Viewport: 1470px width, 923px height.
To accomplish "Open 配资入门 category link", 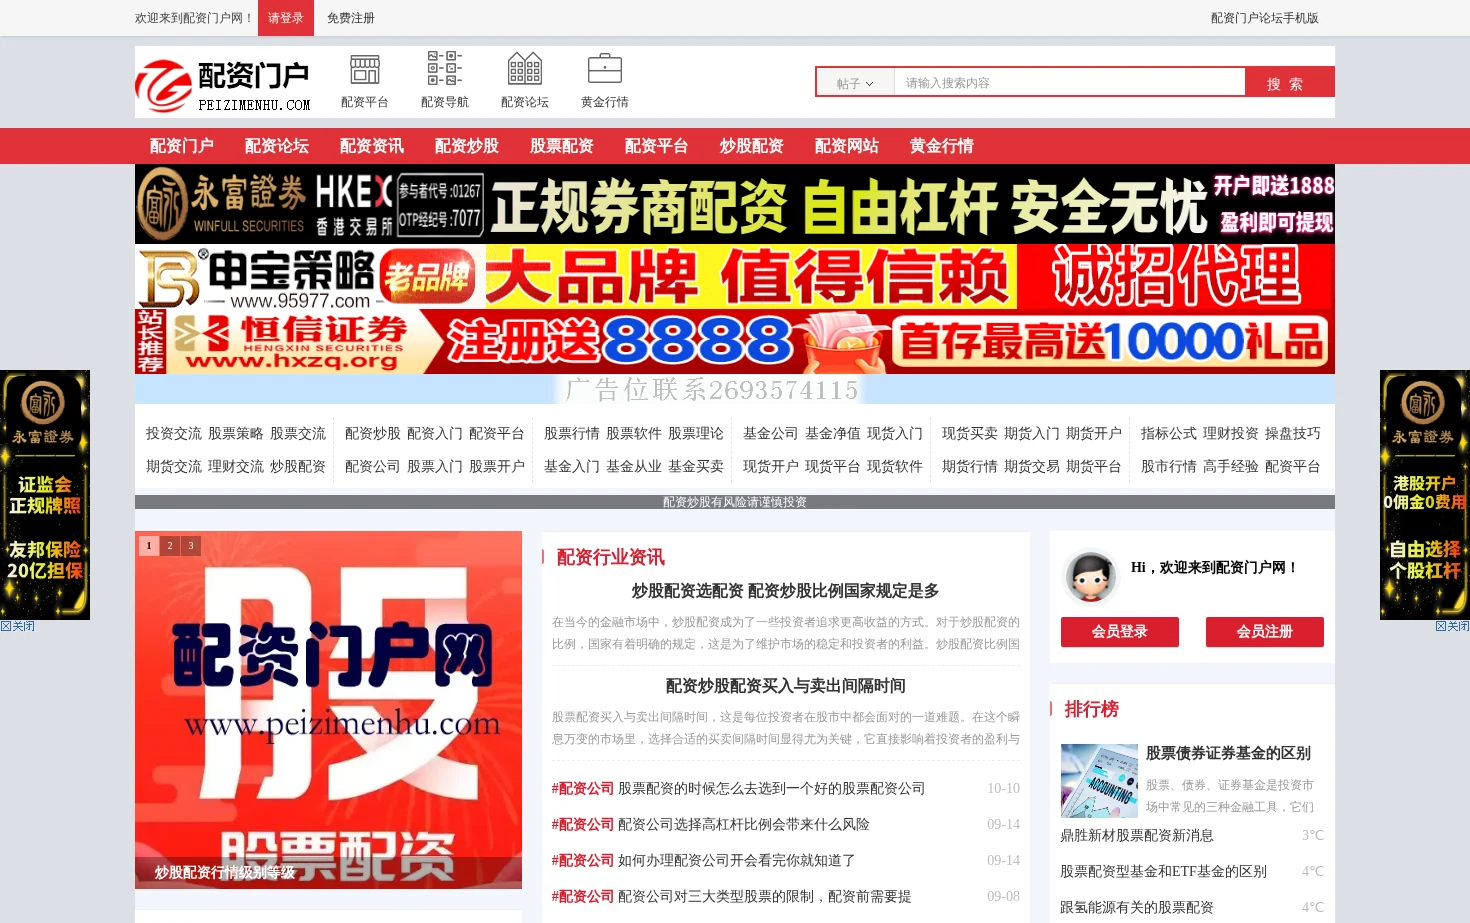I will pyautogui.click(x=435, y=434).
